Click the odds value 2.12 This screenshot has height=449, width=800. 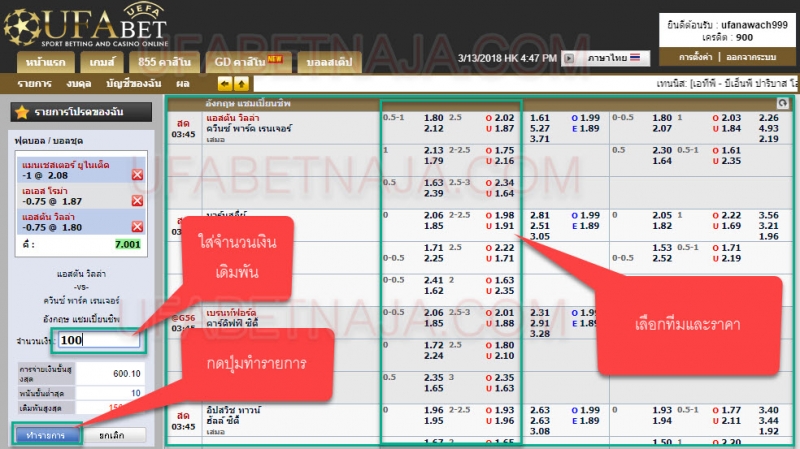click(x=434, y=129)
